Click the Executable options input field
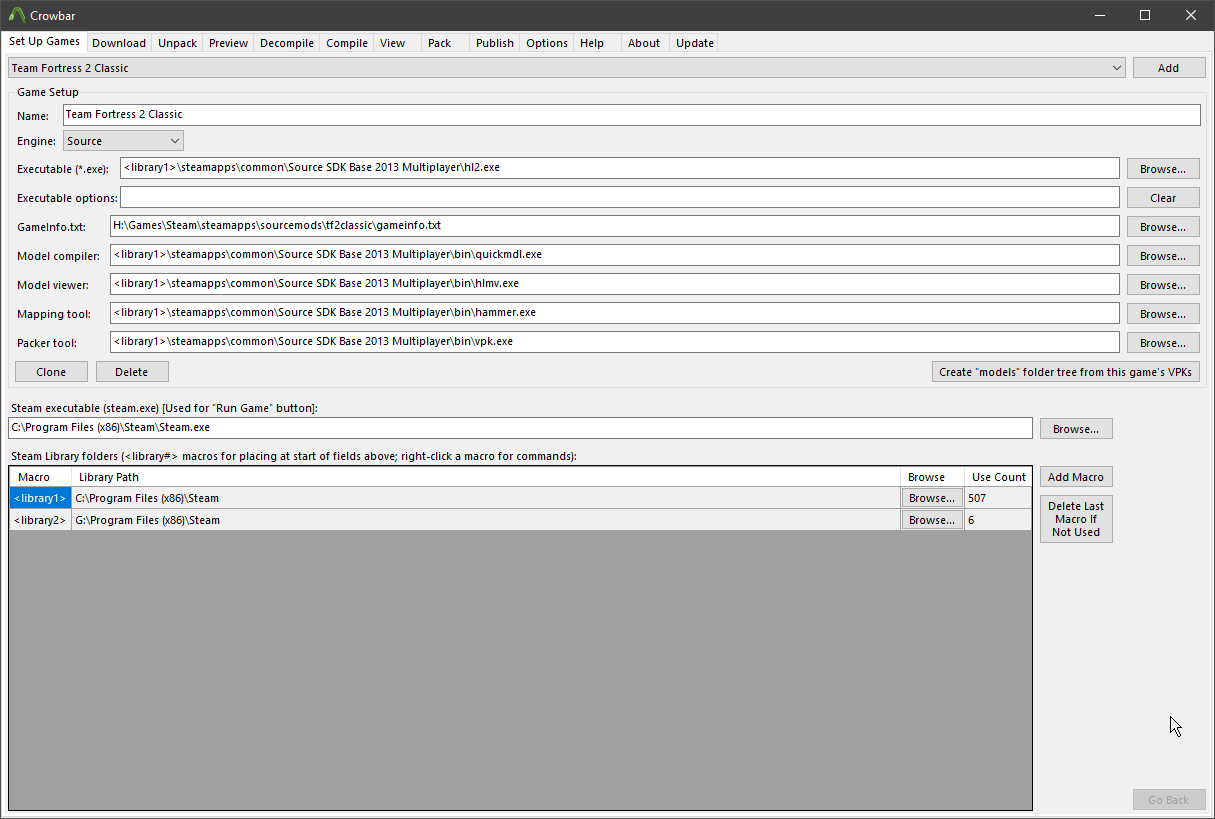This screenshot has height=819, width=1215. (619, 197)
